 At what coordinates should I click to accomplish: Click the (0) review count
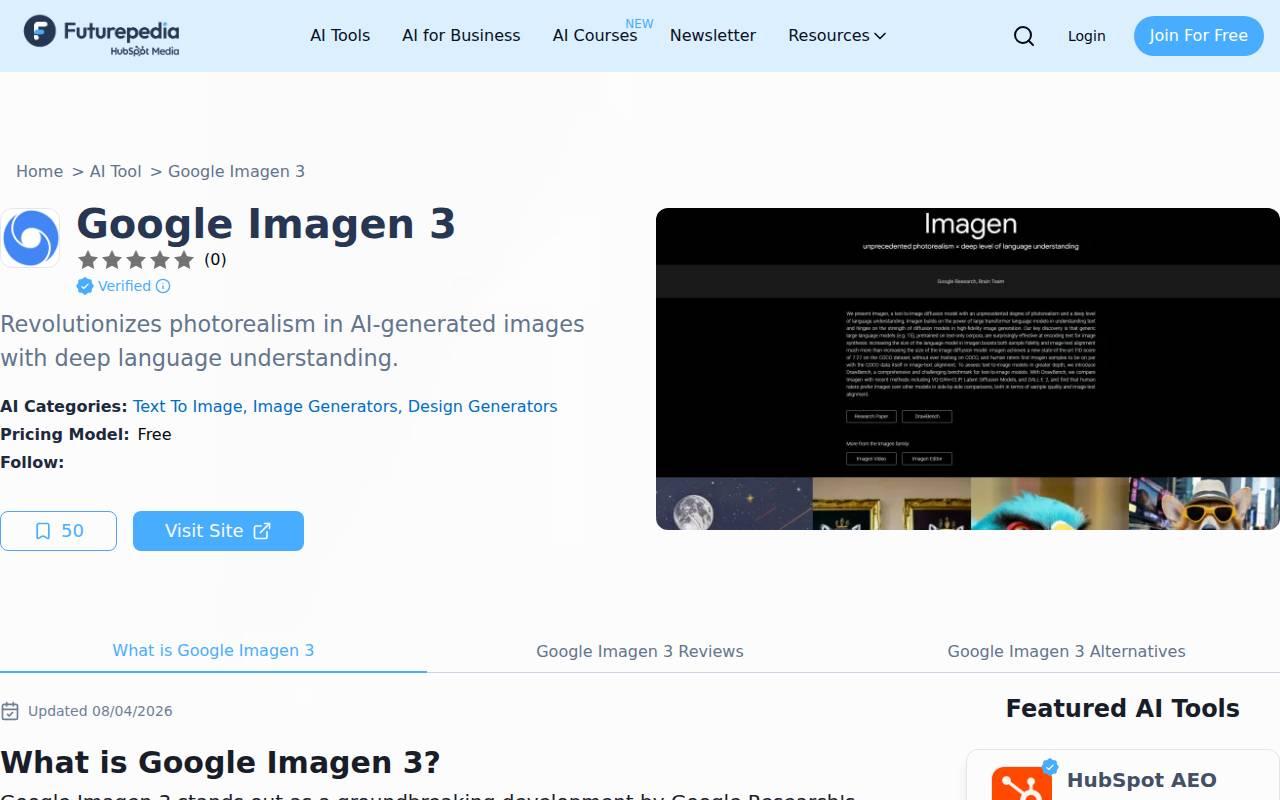pos(215,260)
